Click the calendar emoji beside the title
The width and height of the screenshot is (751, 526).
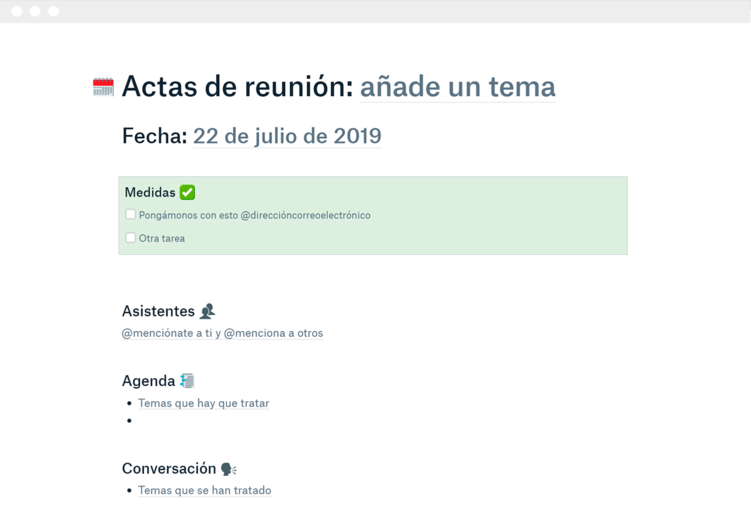point(103,87)
